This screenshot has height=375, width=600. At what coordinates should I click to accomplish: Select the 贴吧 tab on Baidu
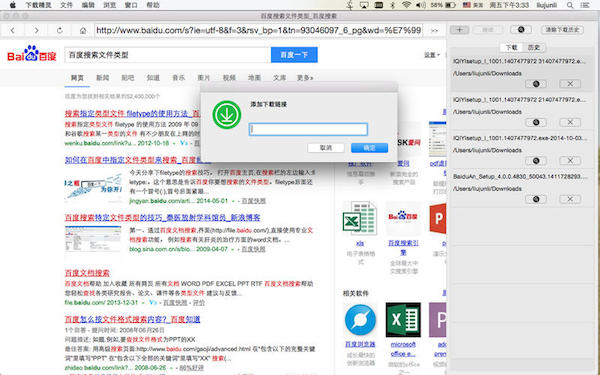[x=127, y=78]
